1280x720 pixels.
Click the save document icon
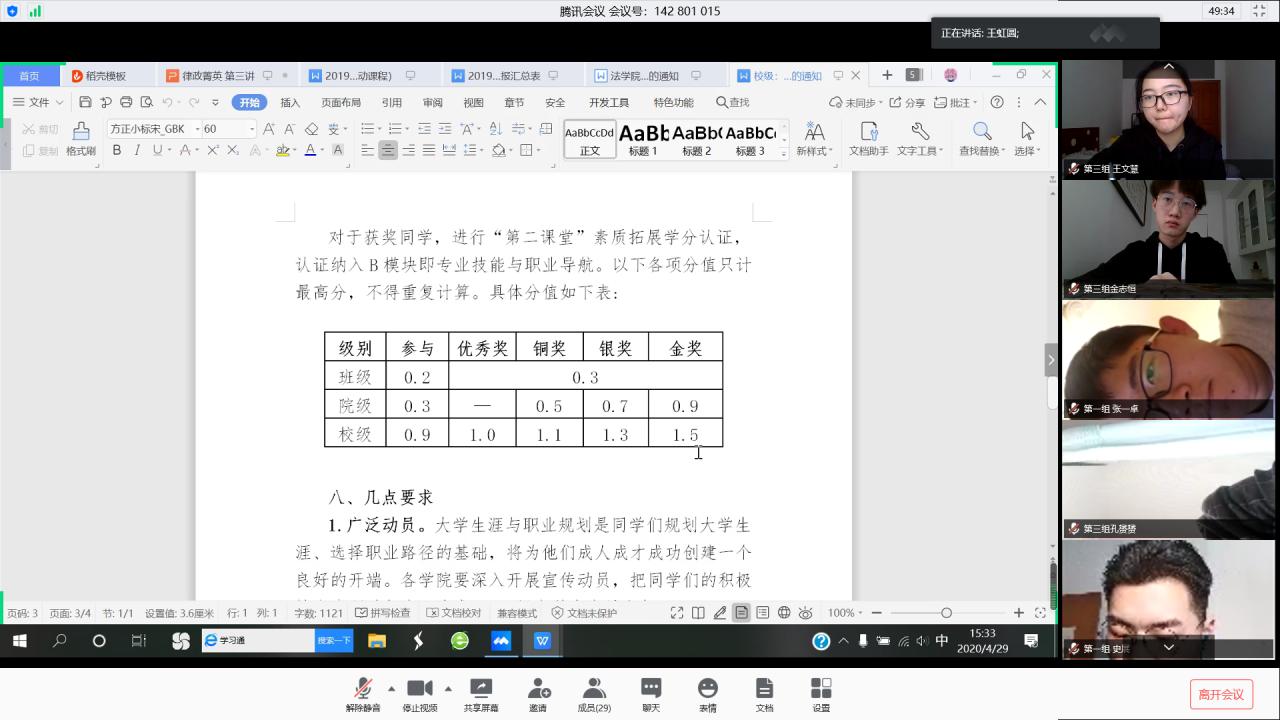pyautogui.click(x=85, y=102)
